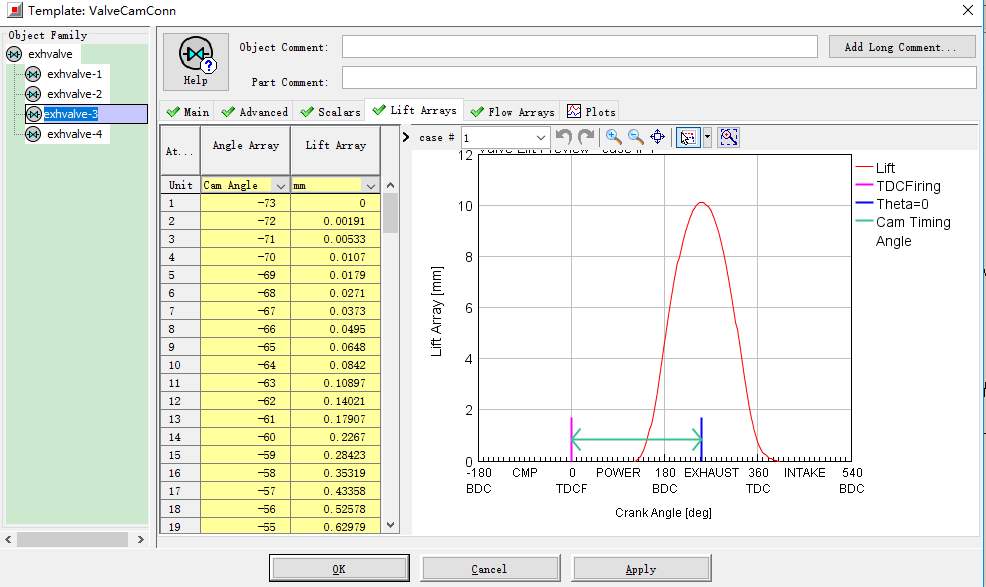Click the pan/move plot icon
The height and width of the screenshot is (587, 986).
click(x=657, y=137)
